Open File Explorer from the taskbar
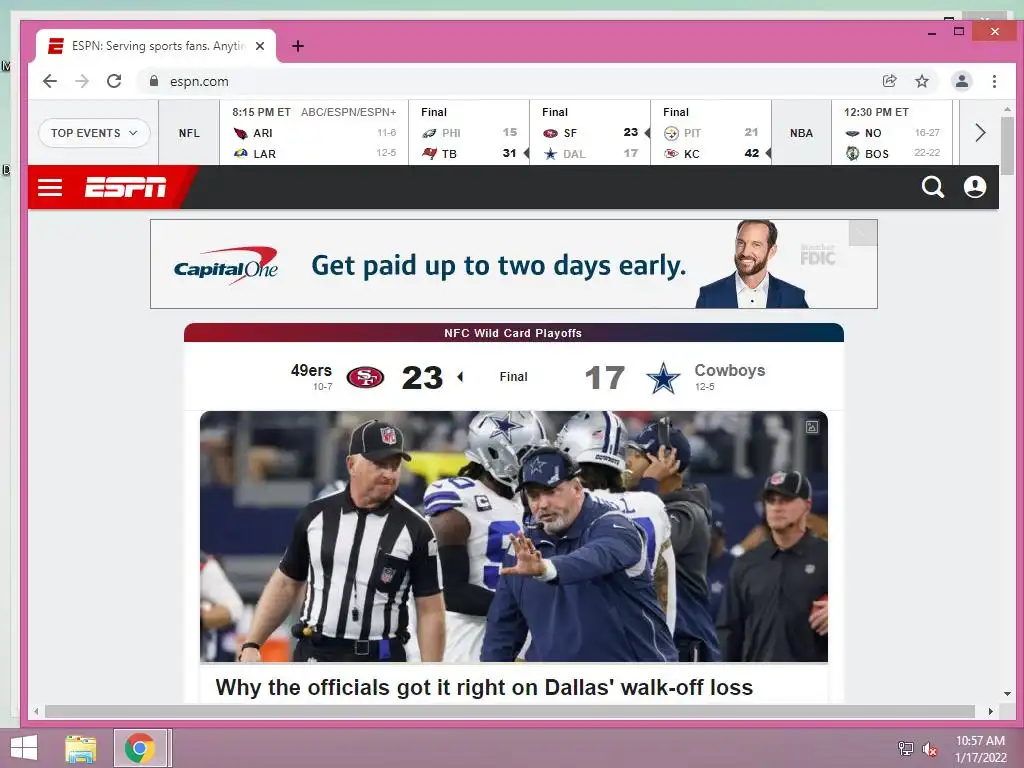This screenshot has width=1024, height=768. coord(81,748)
